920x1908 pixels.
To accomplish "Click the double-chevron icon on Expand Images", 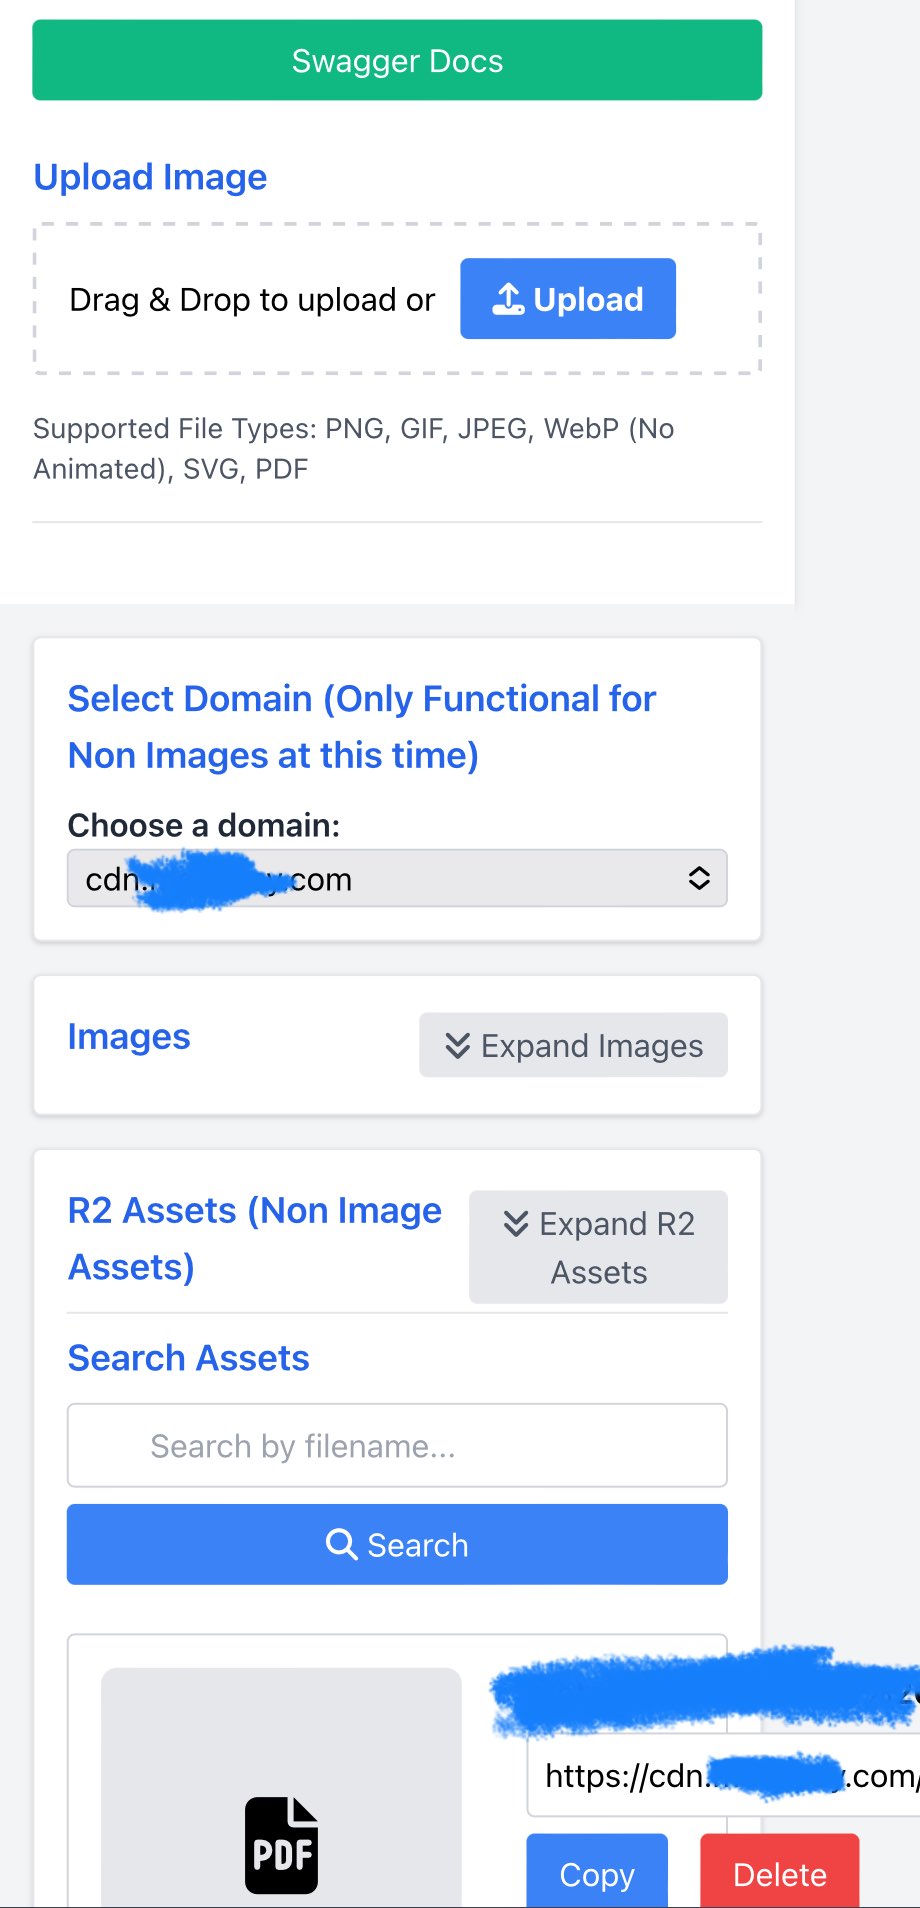I will [x=458, y=1045].
